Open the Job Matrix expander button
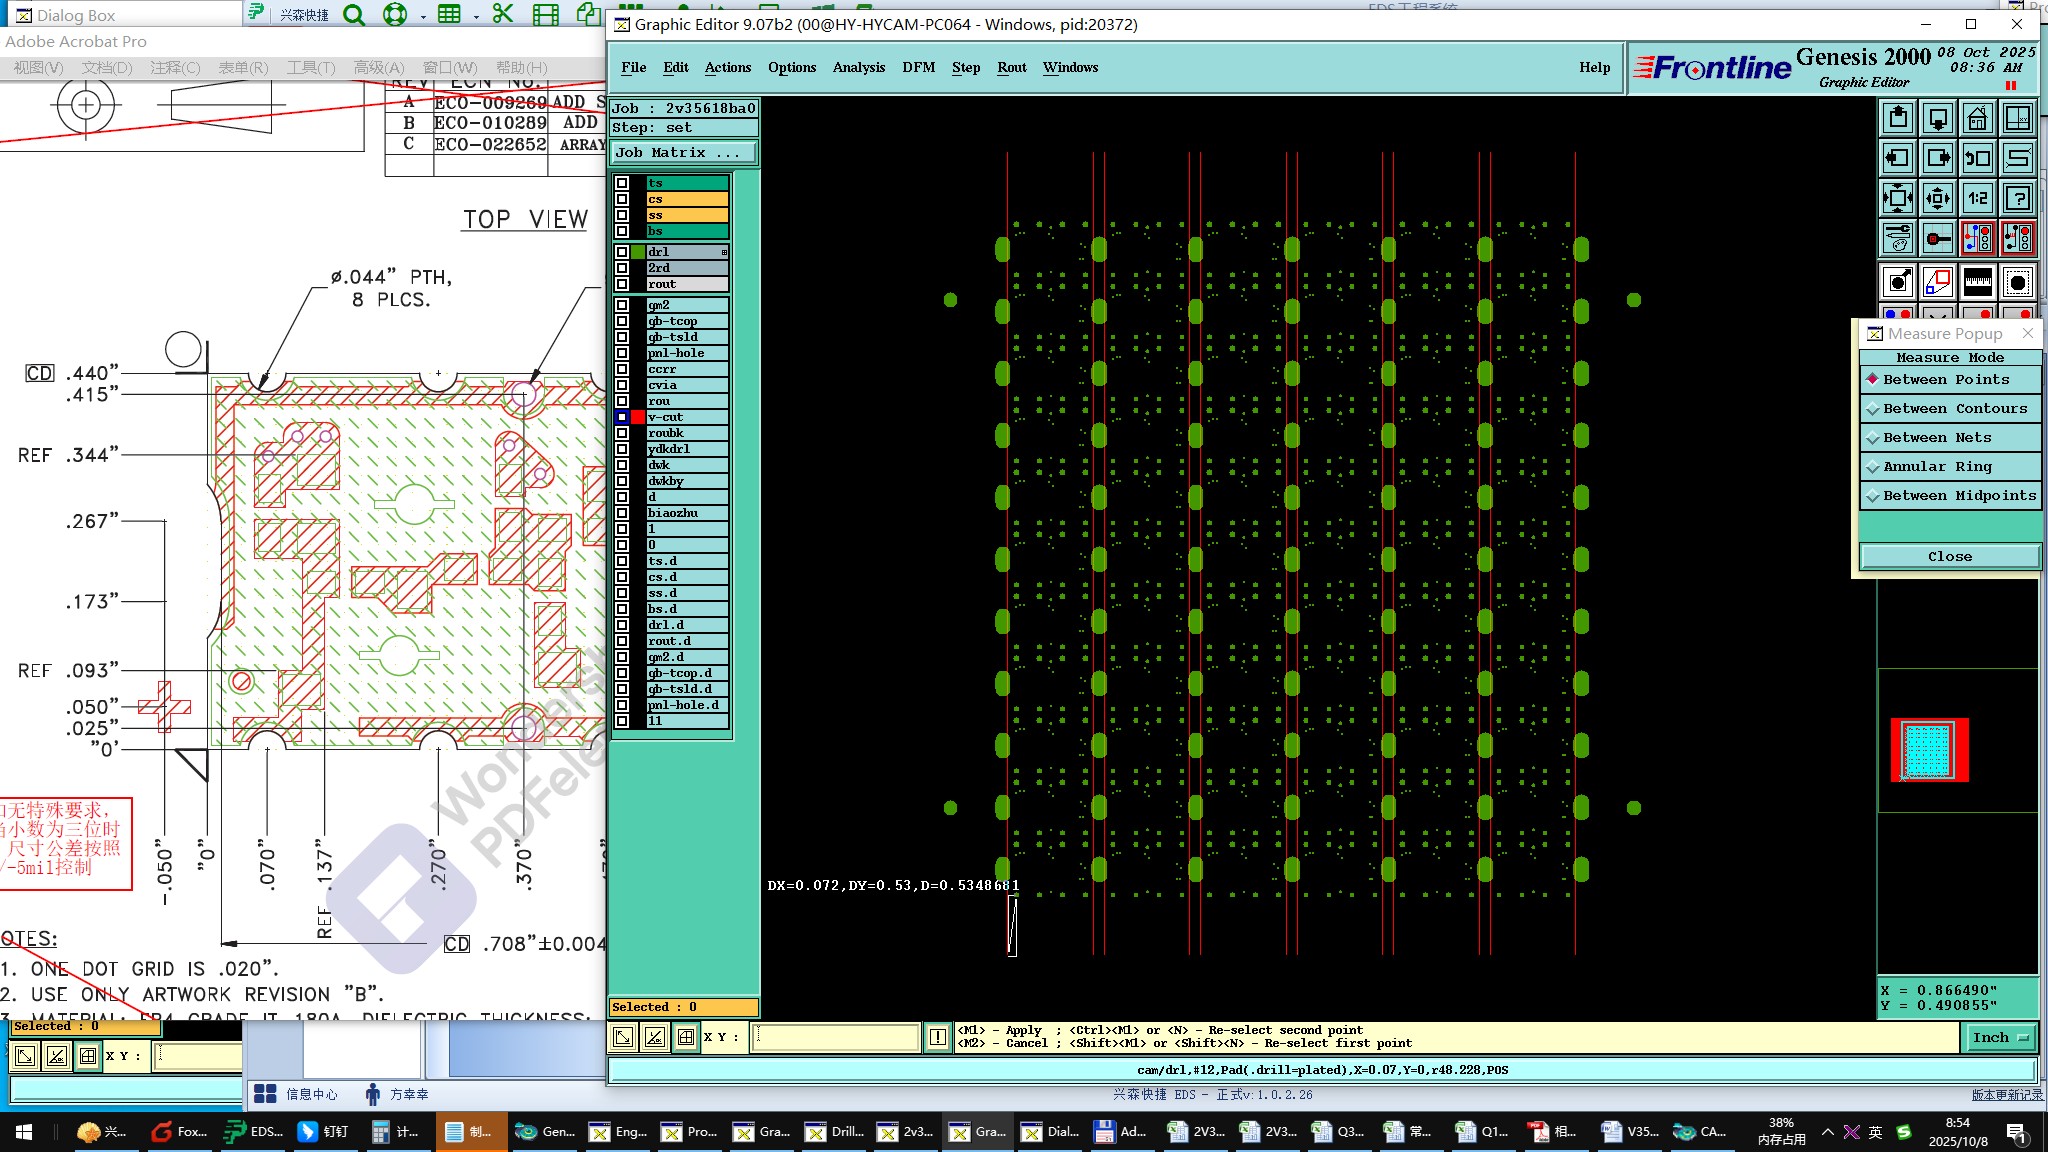 pyautogui.click(x=683, y=153)
